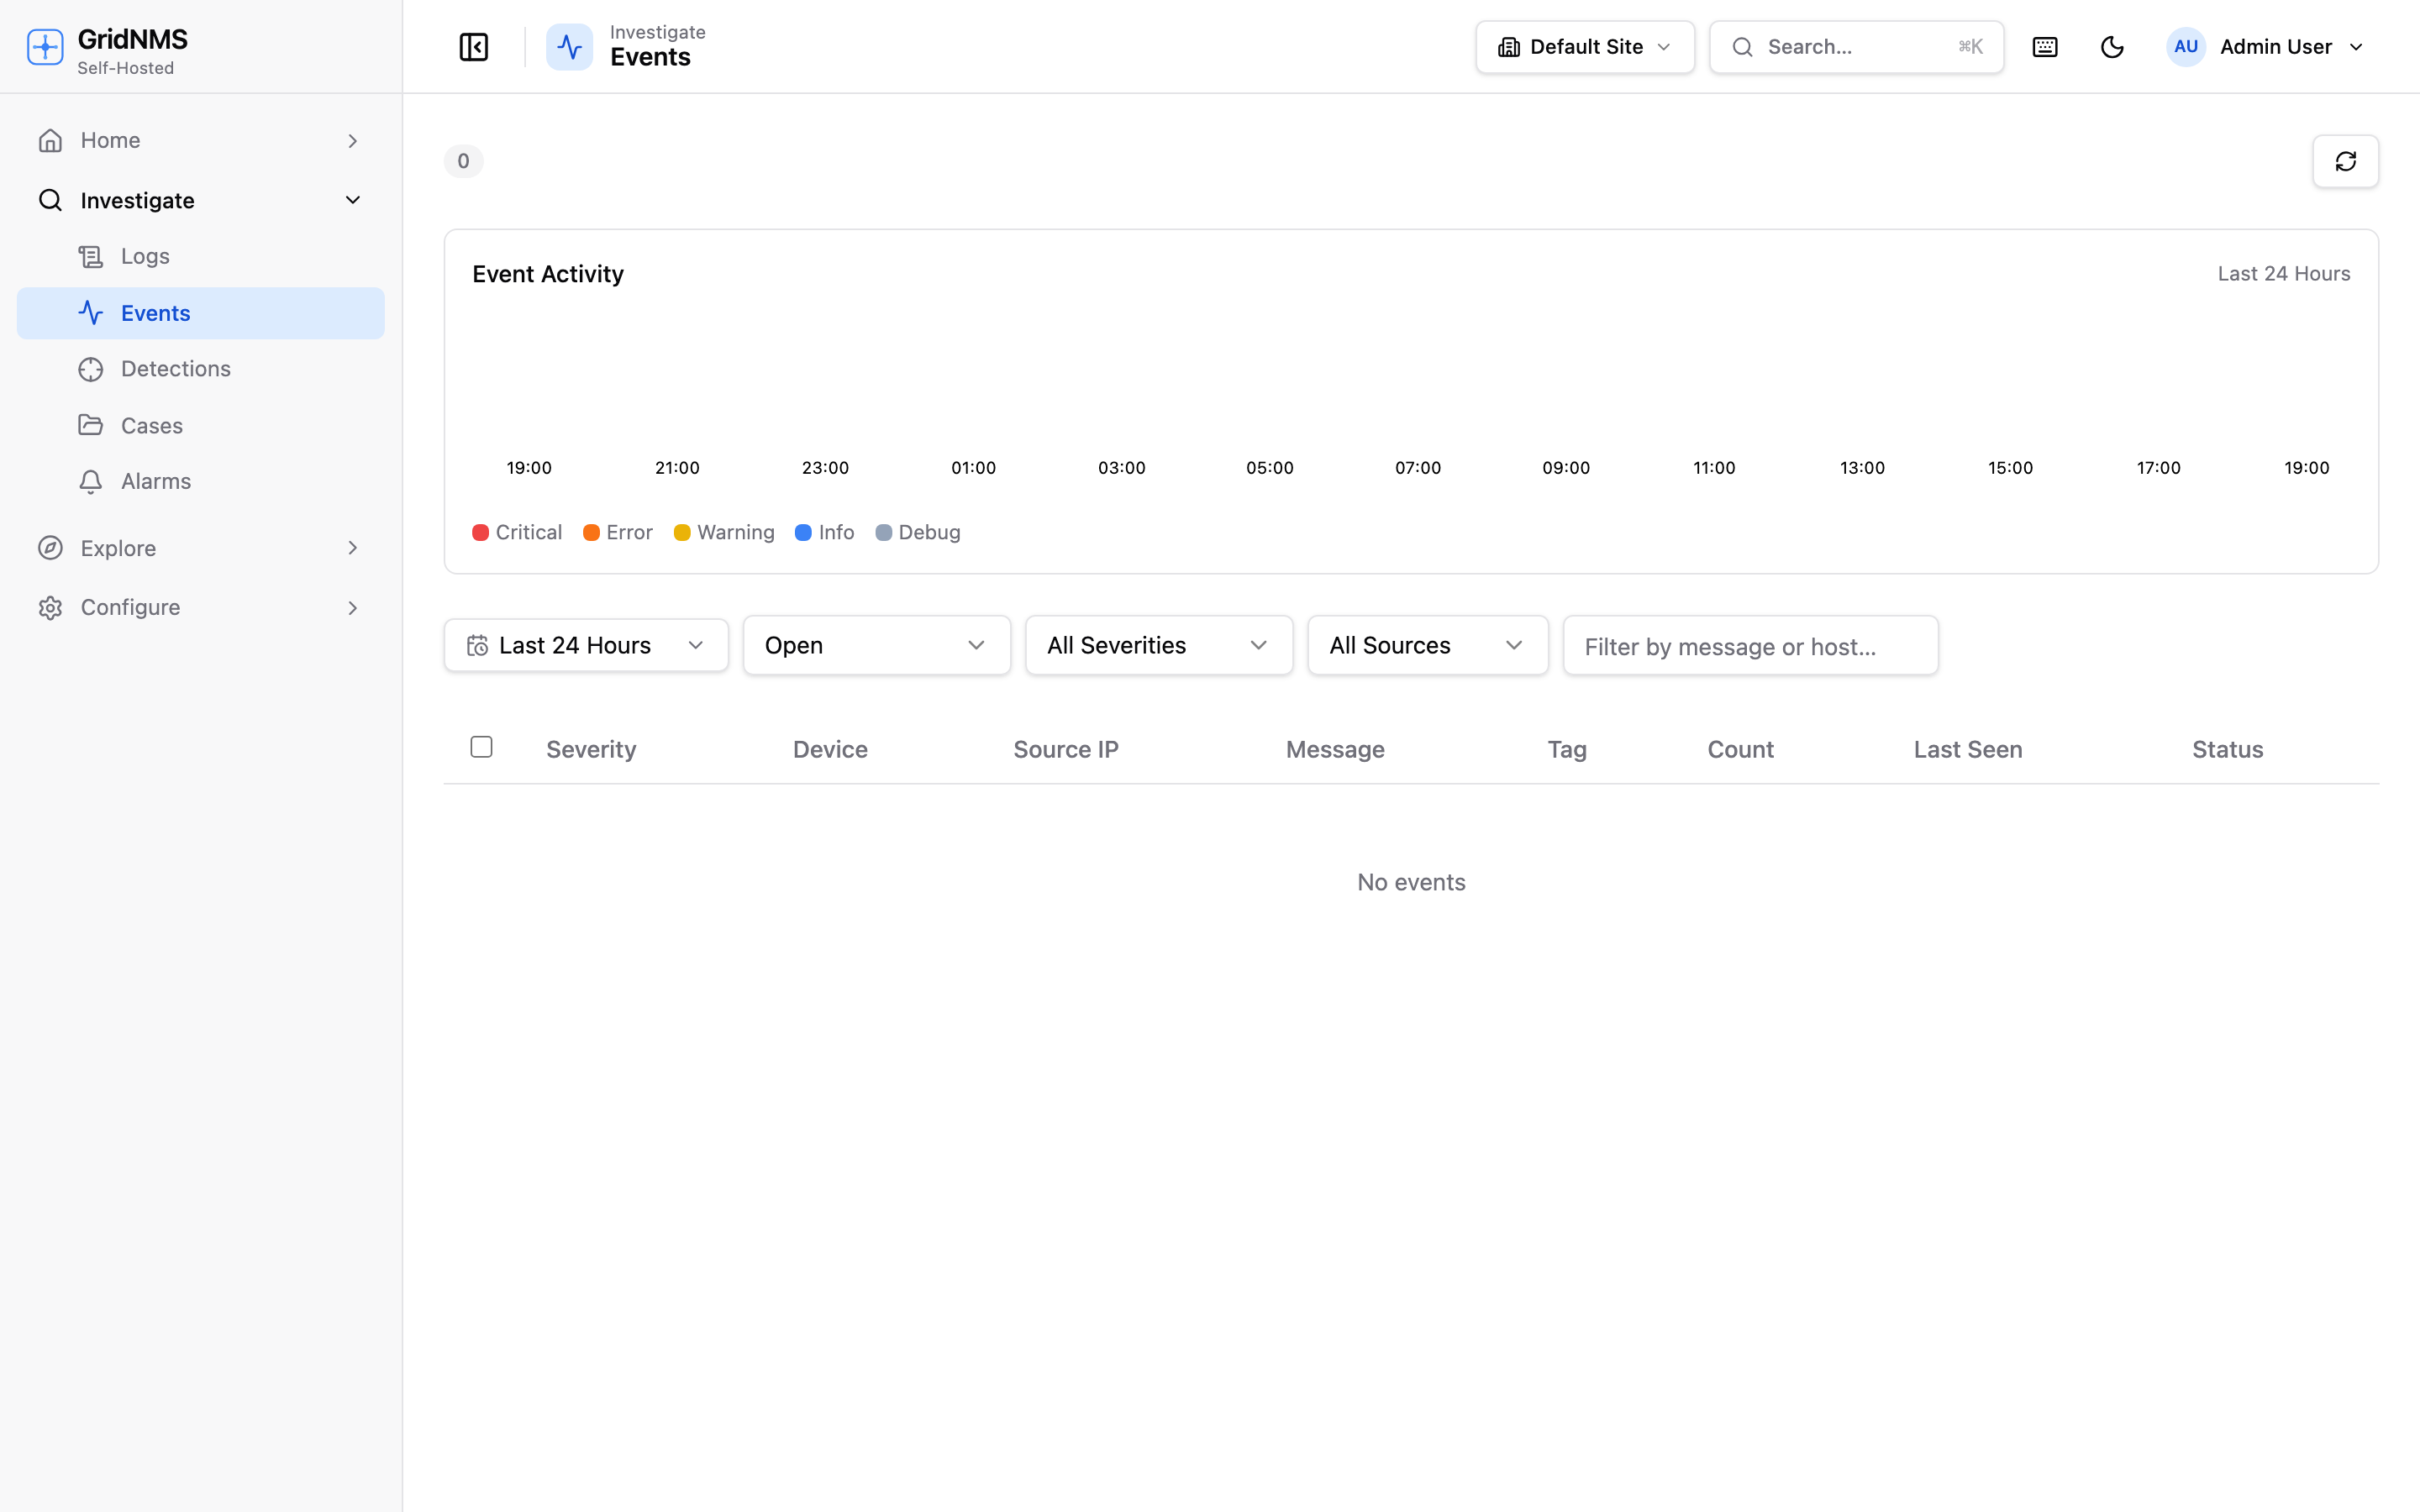Click the Detections target icon
The image size is (2420, 1512).
tap(91, 369)
